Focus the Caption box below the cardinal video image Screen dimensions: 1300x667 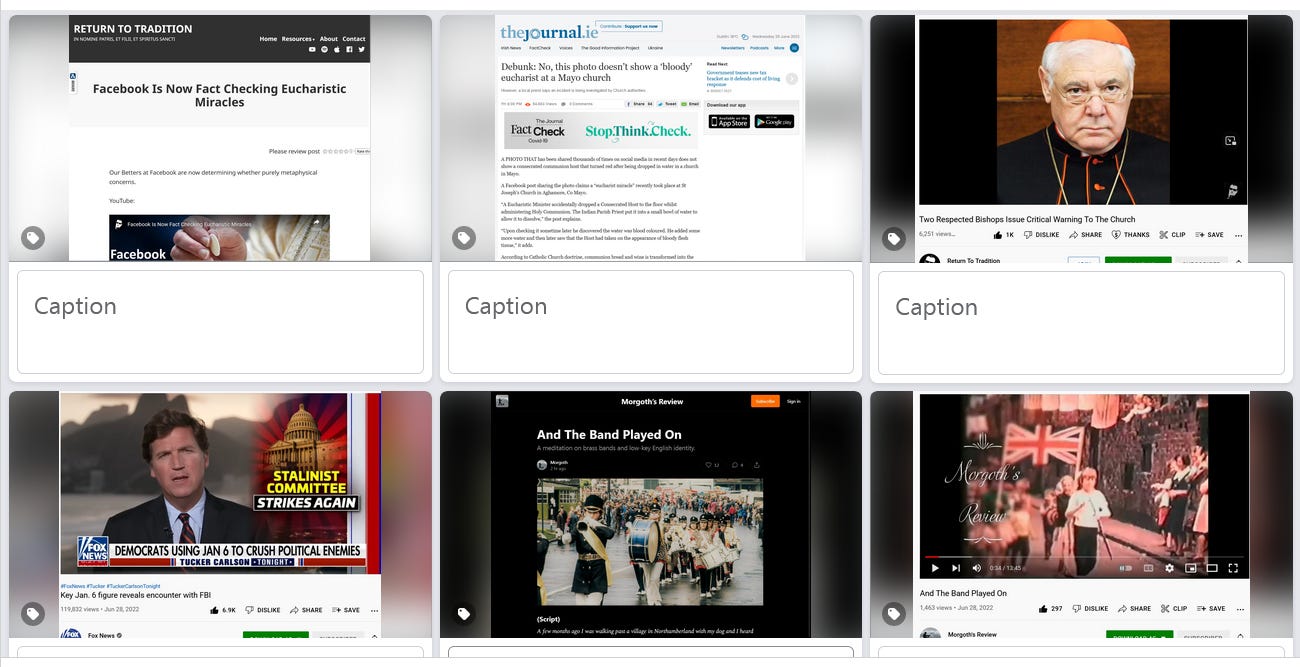pyautogui.click(x=1081, y=322)
